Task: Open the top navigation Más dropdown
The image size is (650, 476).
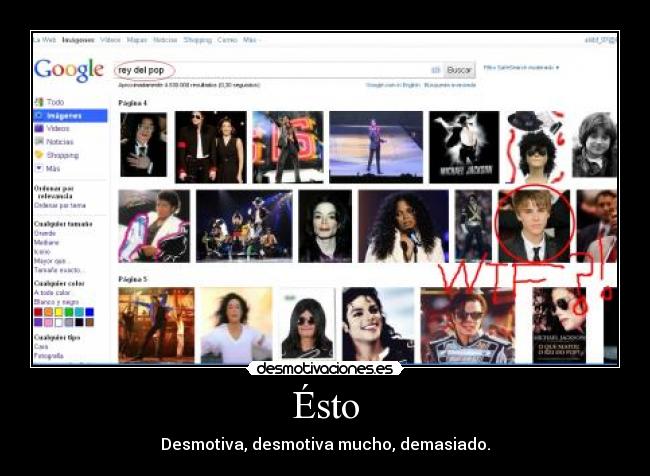Action: tap(252, 40)
